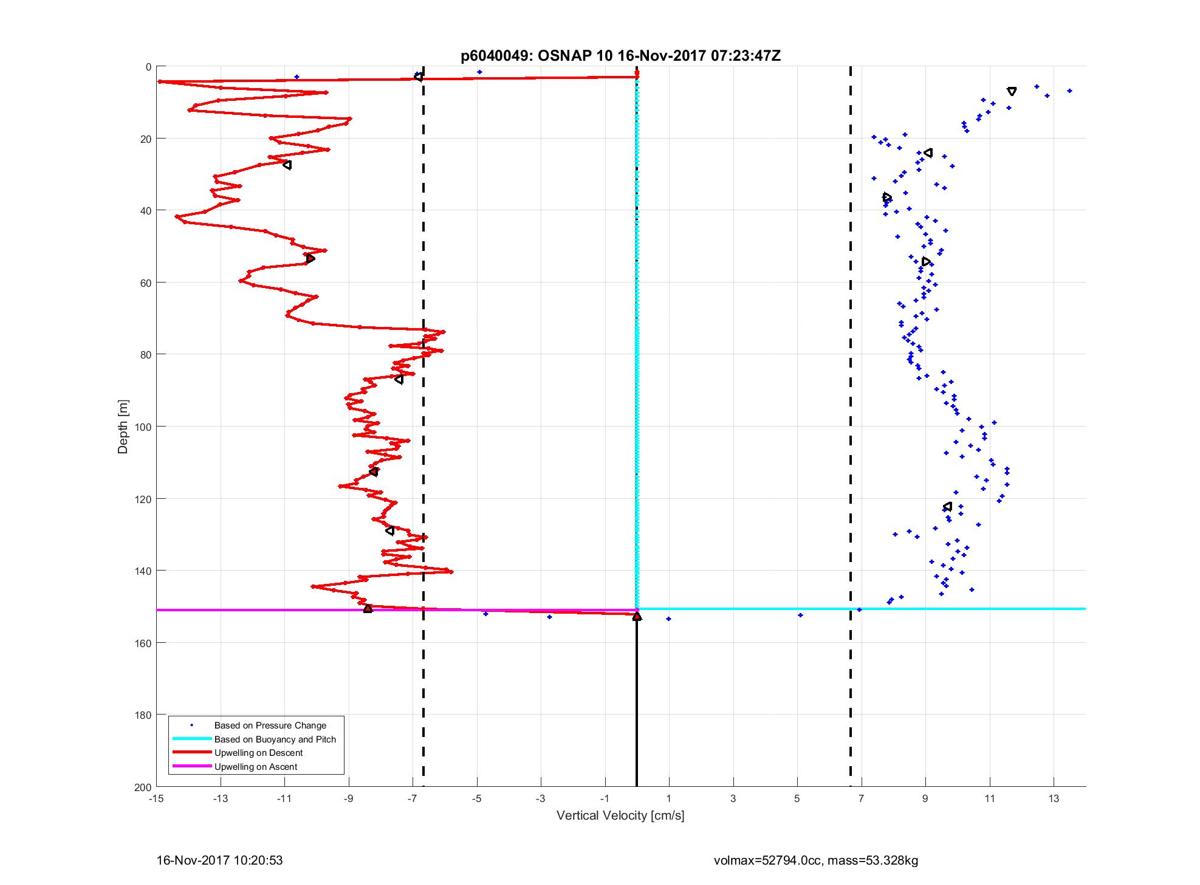Click depth axis tick label 40
1200x885 pixels.
(145, 211)
